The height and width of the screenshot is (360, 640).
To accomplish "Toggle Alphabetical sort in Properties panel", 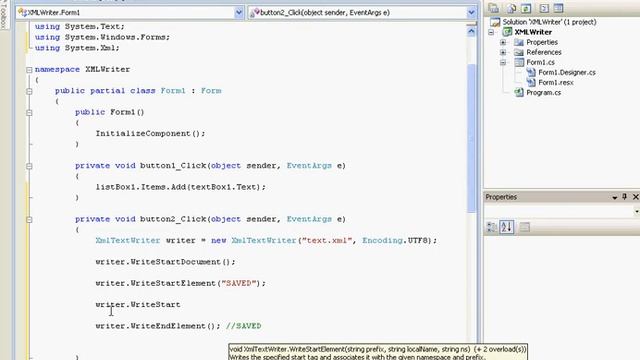I will [507, 227].
